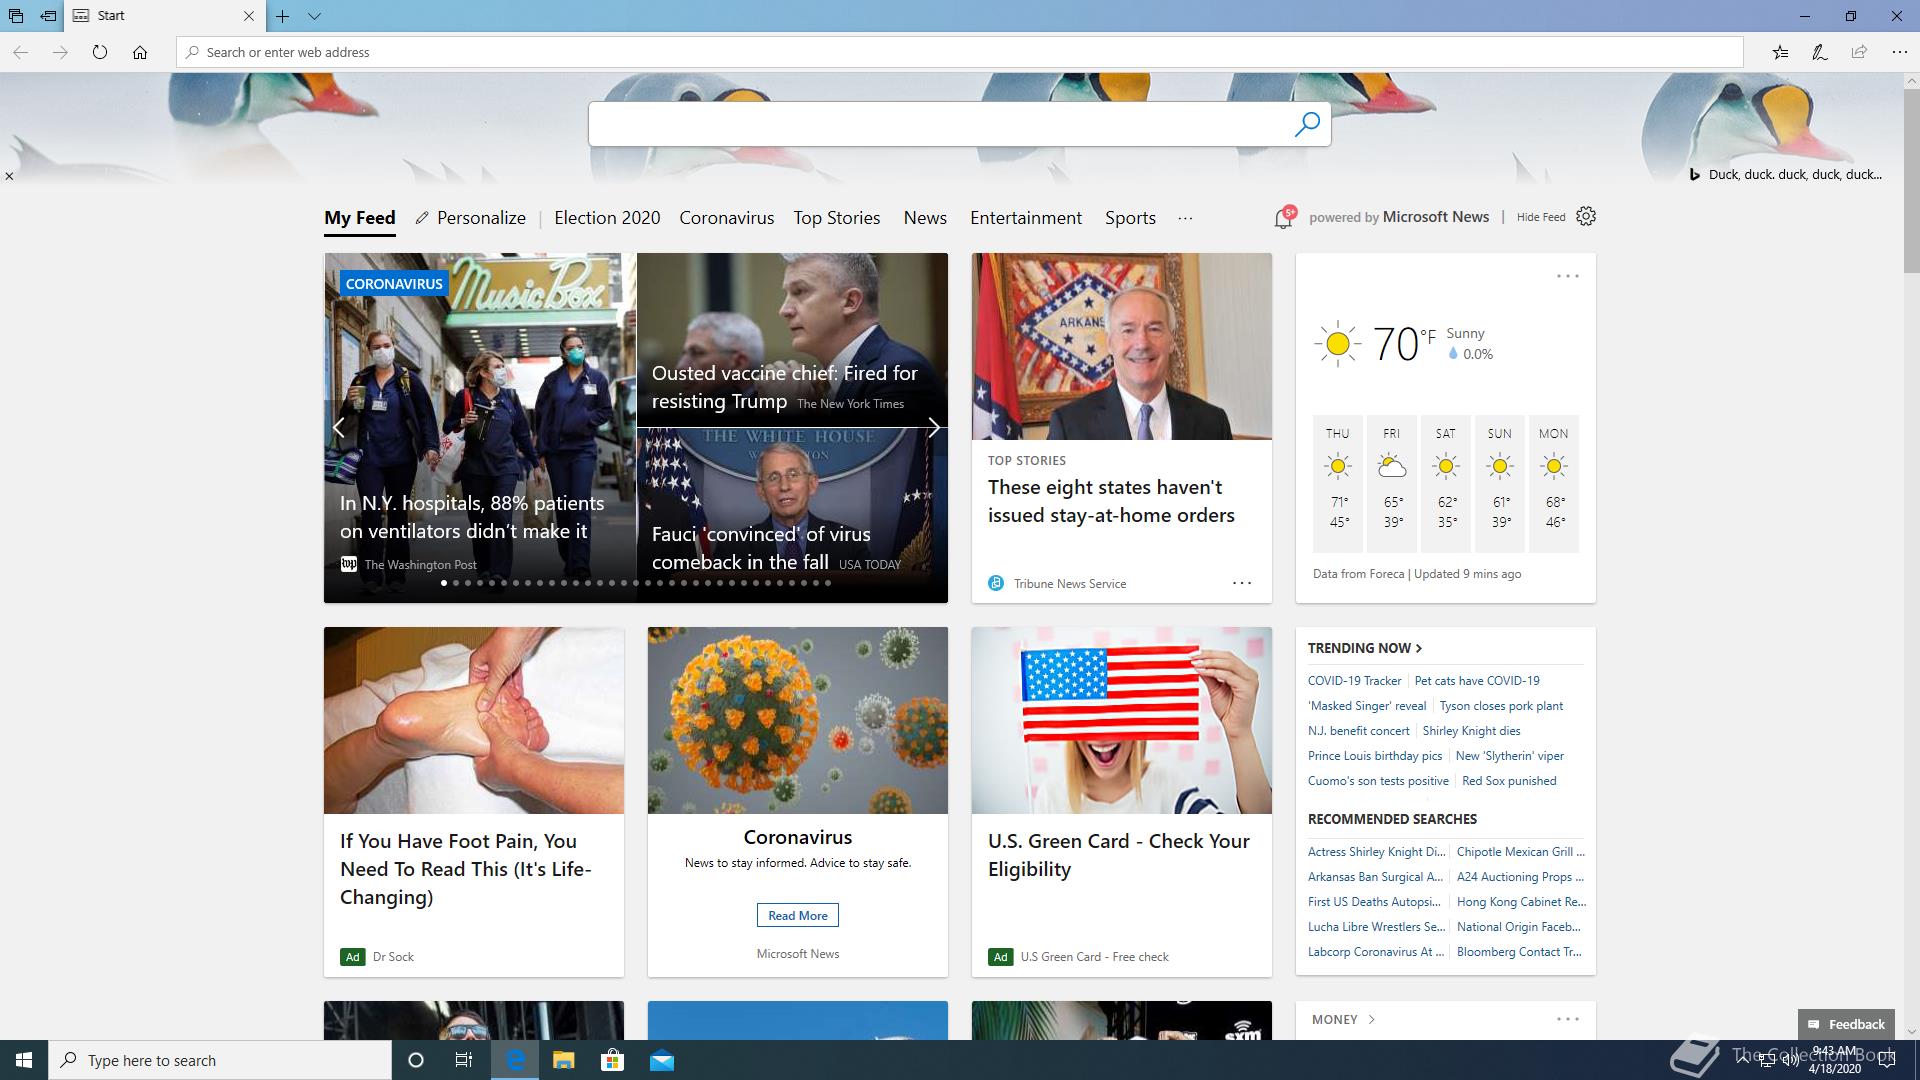Click the browser Refresh icon
The height and width of the screenshot is (1080, 1920).
100,52
